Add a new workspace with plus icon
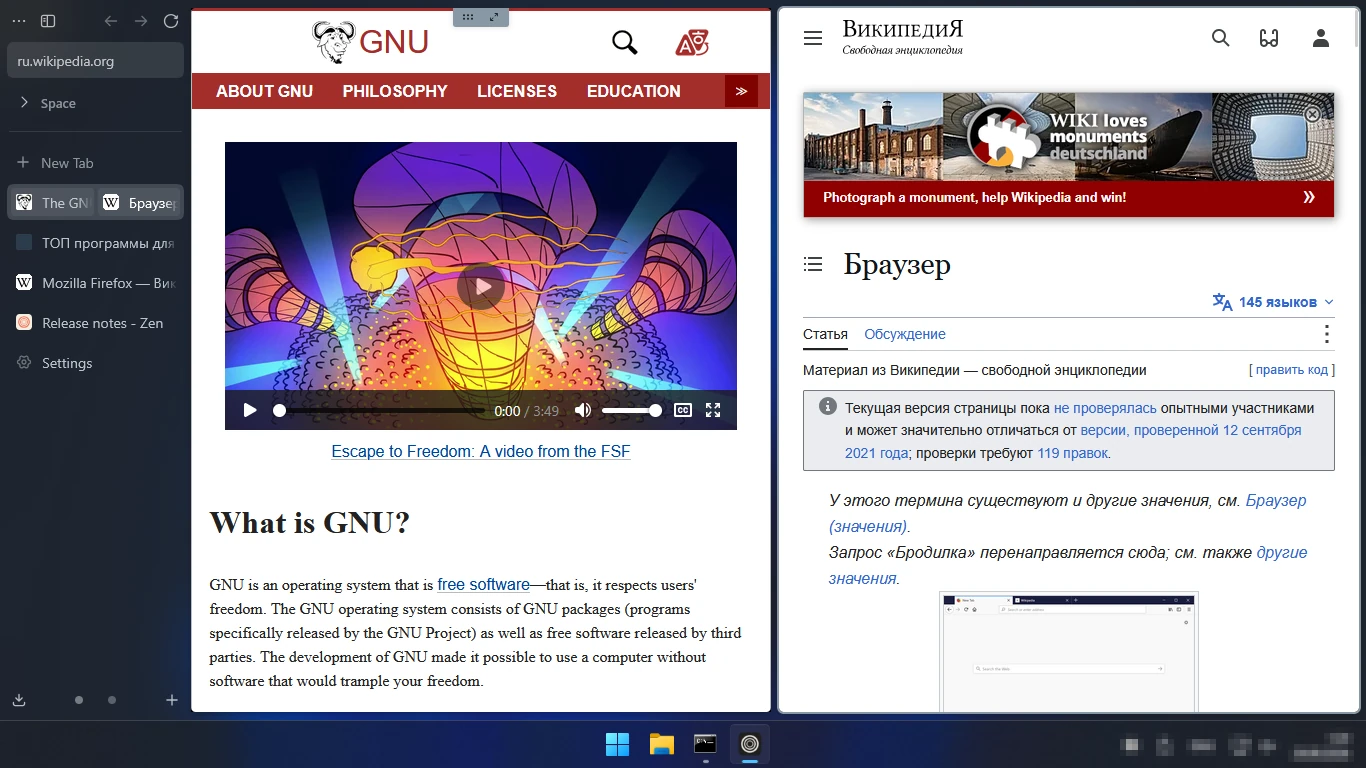The image size is (1366, 768). tap(172, 700)
